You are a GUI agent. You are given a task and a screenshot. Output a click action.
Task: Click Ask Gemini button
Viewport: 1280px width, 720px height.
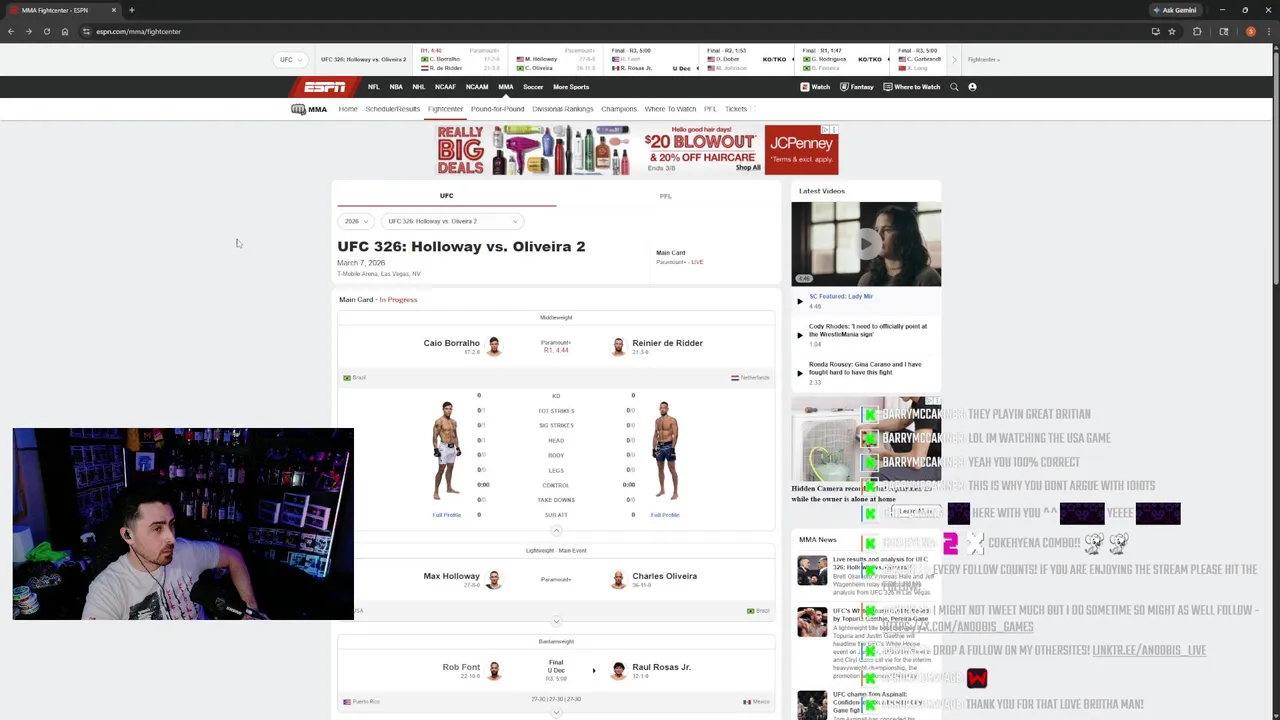1175,10
